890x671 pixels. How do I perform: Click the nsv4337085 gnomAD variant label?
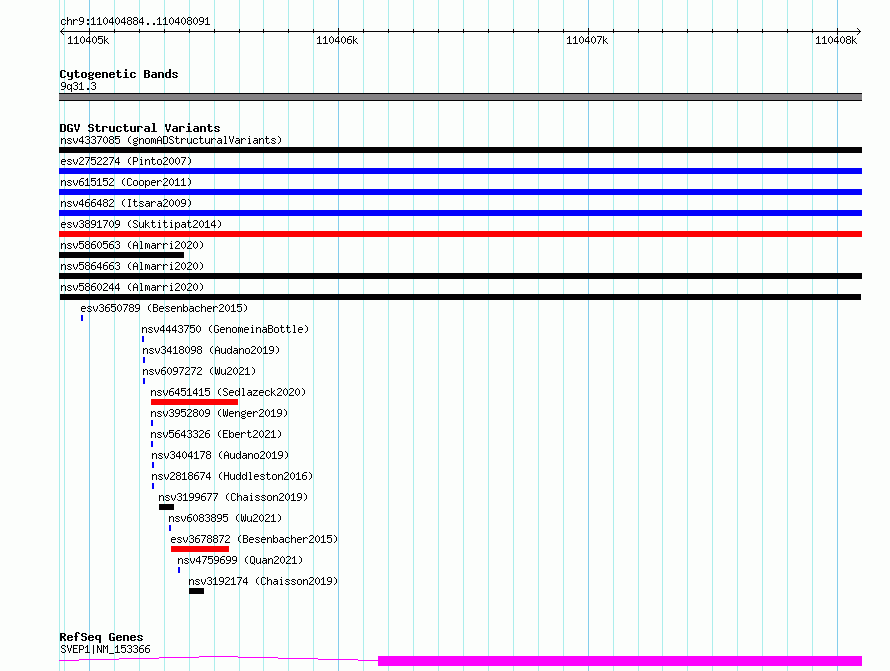171,140
